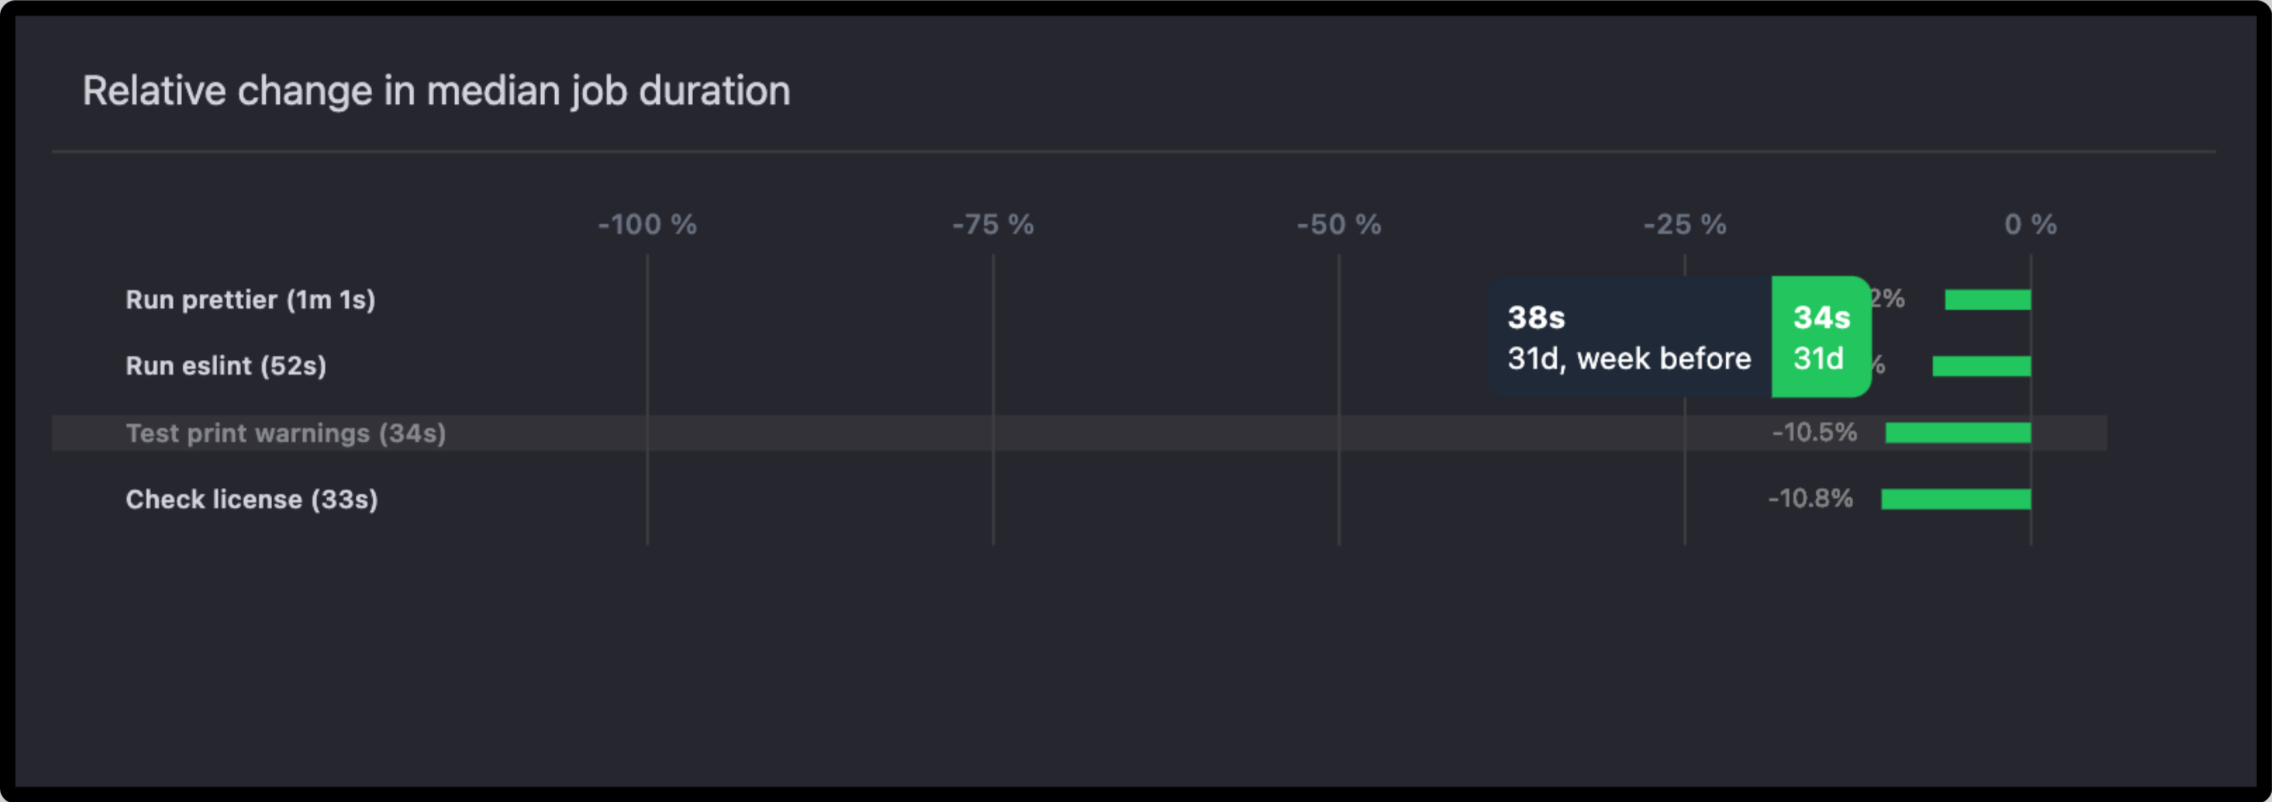The height and width of the screenshot is (802, 2272).
Task: Click the "-75 %" axis label
Action: [992, 225]
